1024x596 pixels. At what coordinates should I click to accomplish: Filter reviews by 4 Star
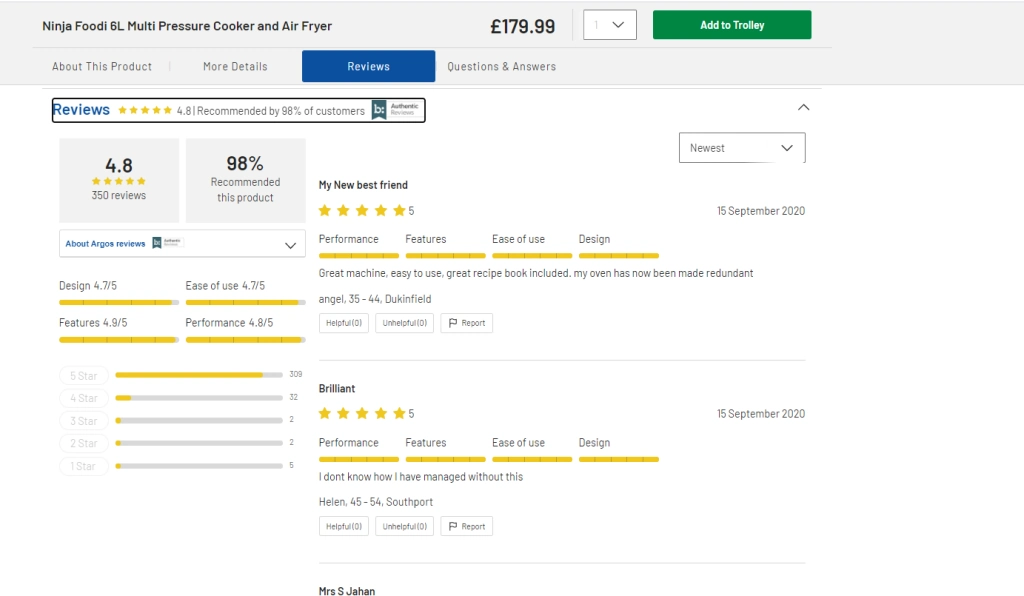(84, 398)
